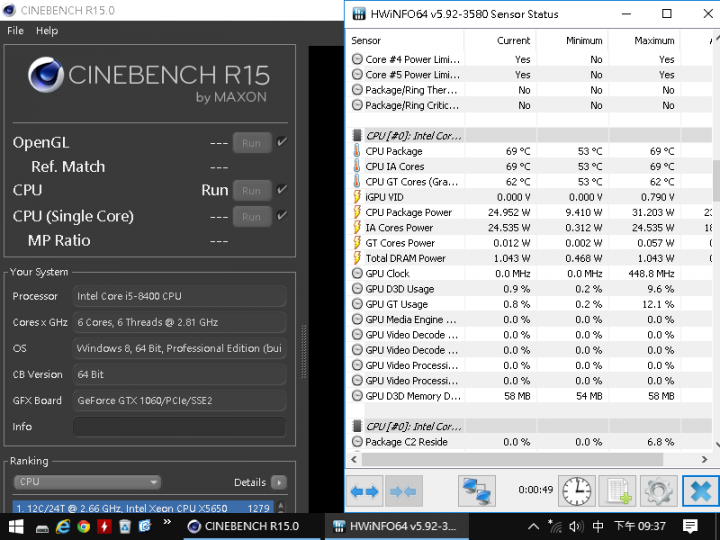Select the Xeon X5650 ranking entry
The height and width of the screenshot is (540, 720).
pyautogui.click(x=143, y=508)
